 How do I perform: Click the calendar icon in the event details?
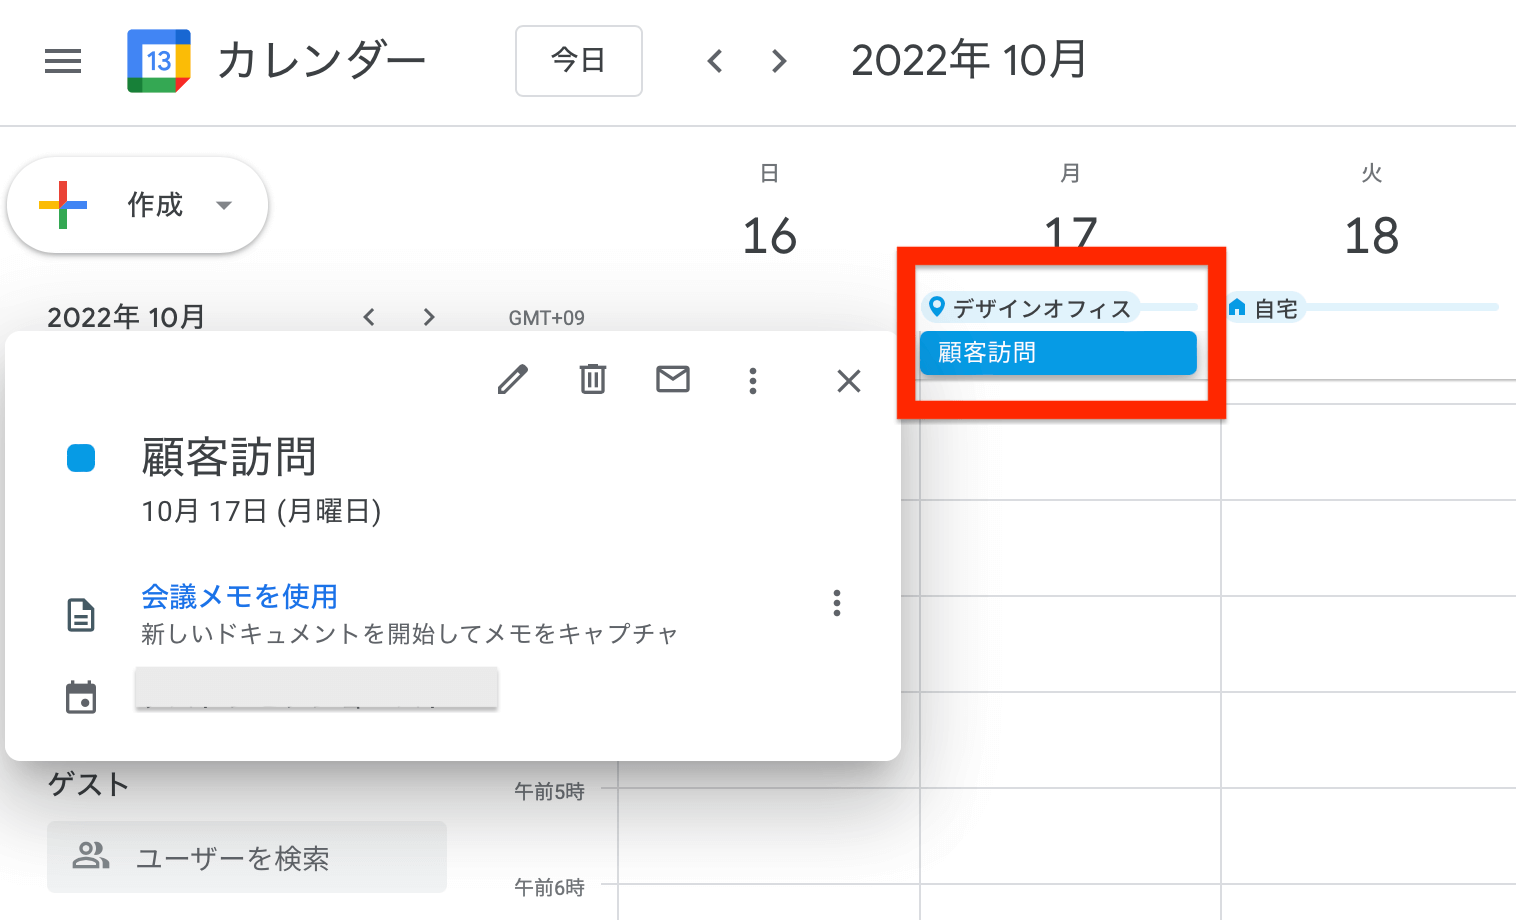click(81, 695)
